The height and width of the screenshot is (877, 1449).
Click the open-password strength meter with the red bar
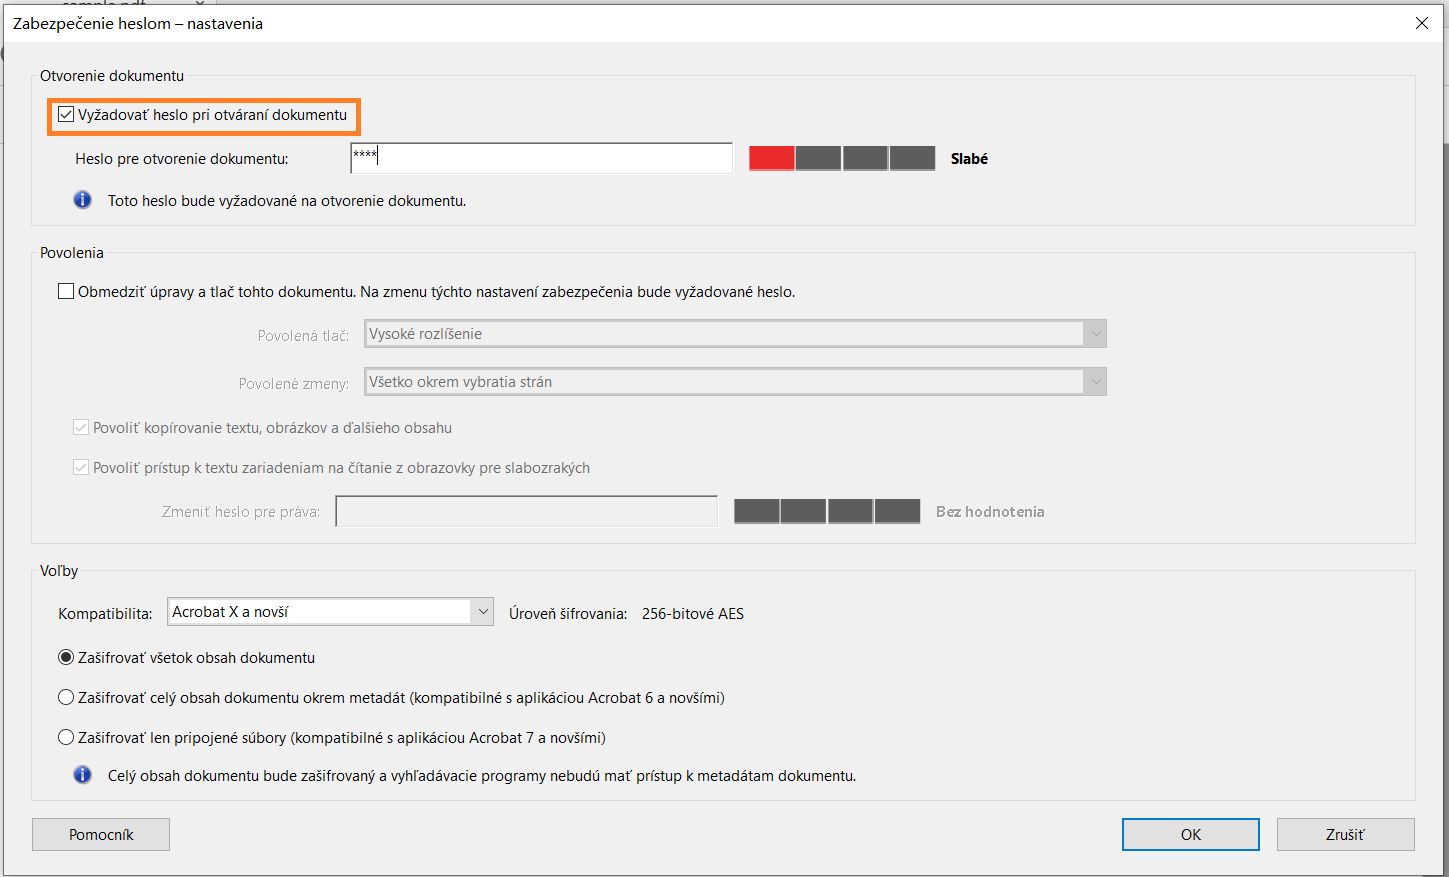[x=842, y=158]
